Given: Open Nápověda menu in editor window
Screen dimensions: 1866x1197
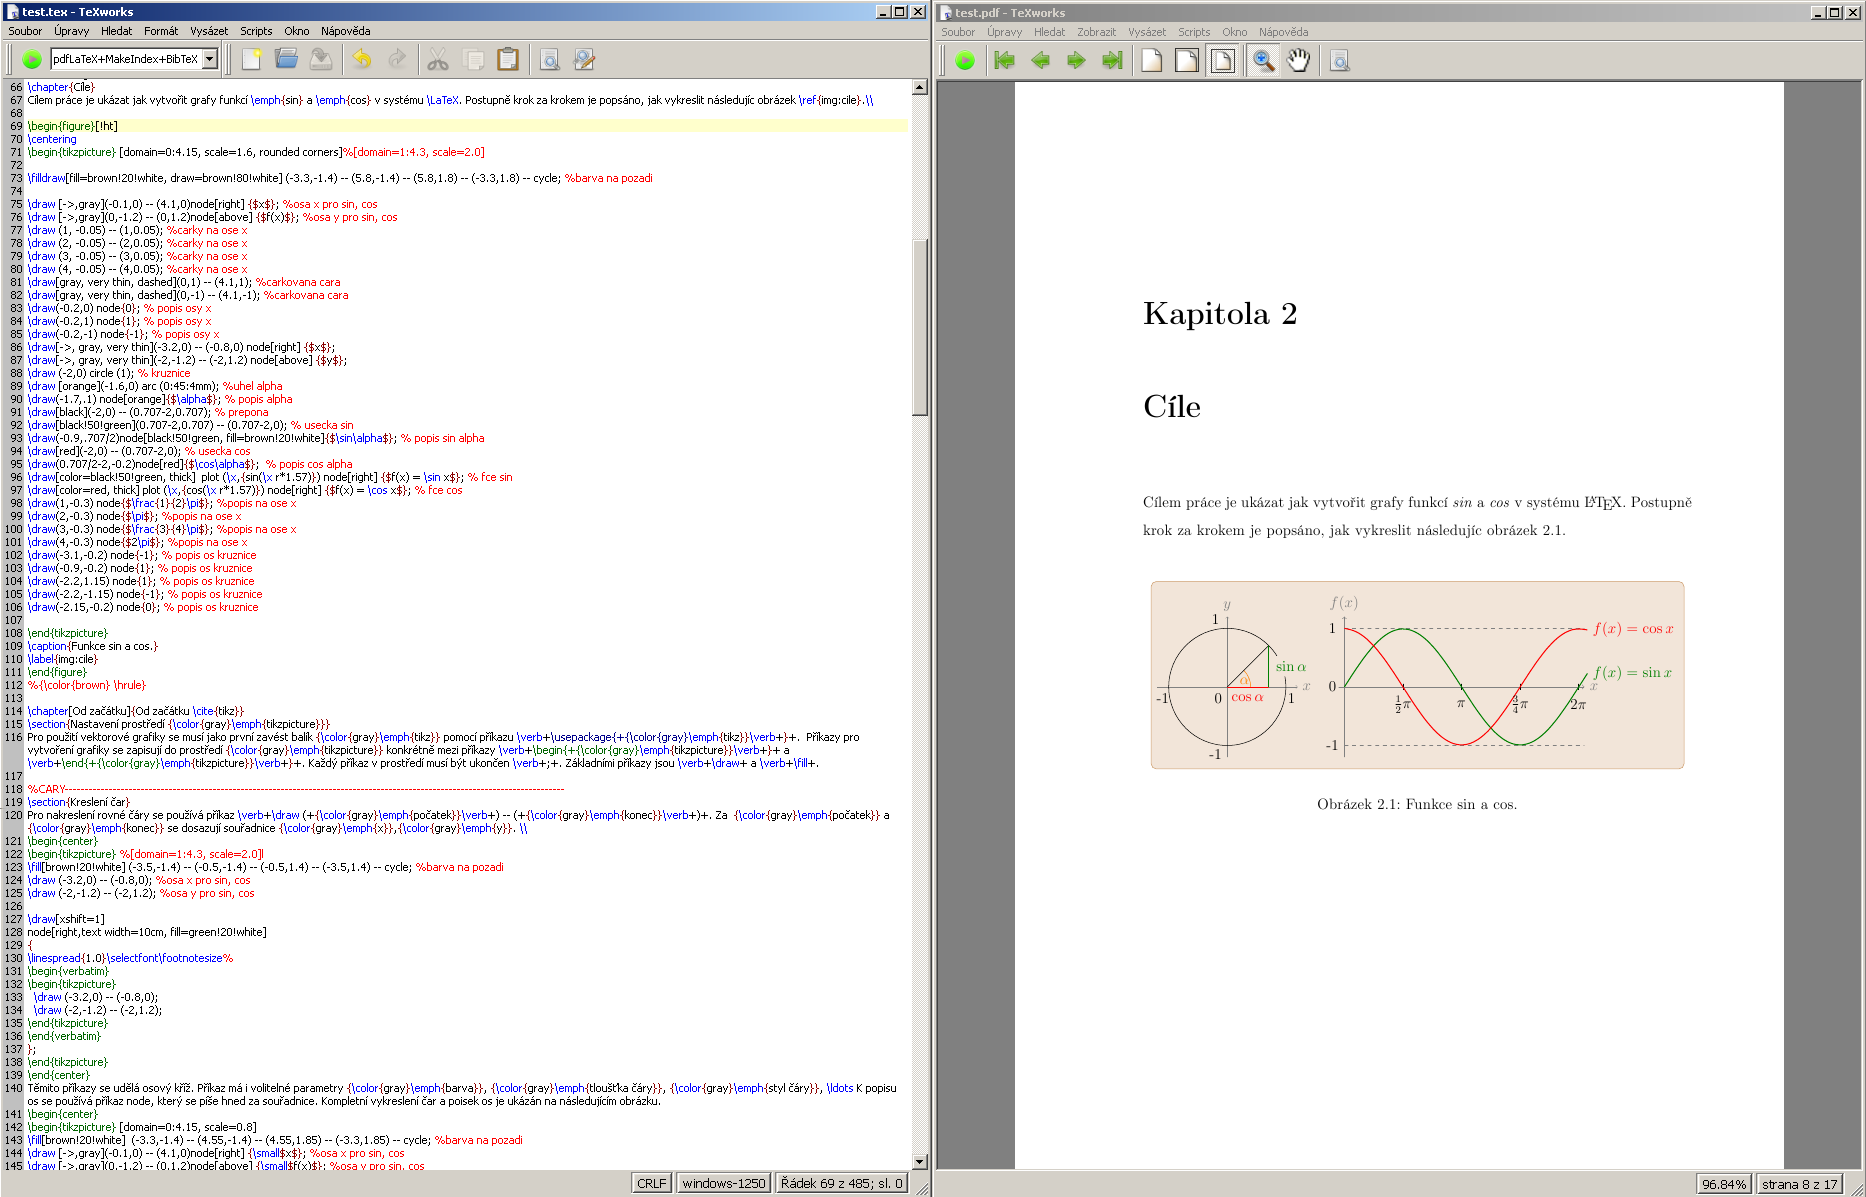Looking at the screenshot, I should [345, 31].
